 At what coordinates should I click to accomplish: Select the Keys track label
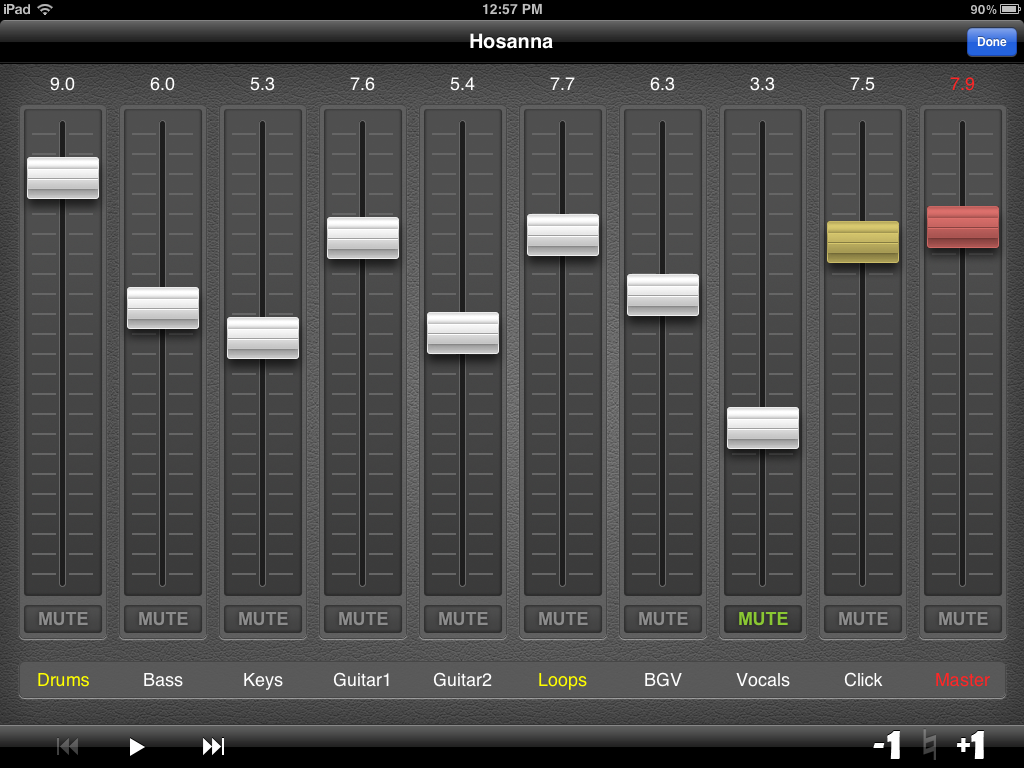(x=263, y=680)
